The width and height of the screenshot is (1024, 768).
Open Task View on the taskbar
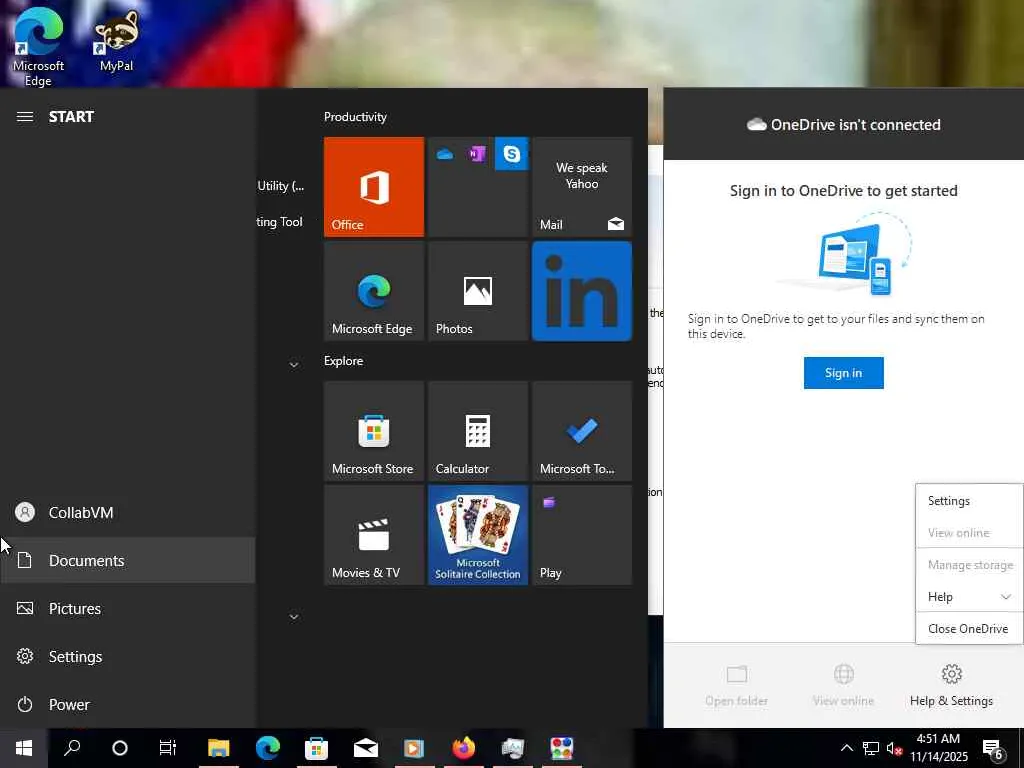click(x=168, y=748)
